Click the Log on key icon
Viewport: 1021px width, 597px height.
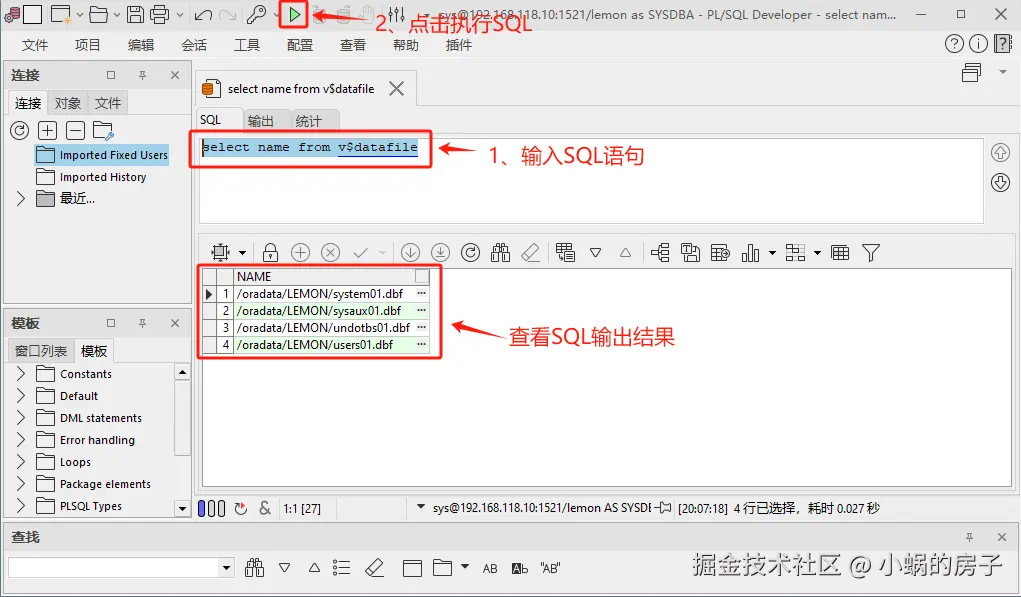tap(256, 14)
